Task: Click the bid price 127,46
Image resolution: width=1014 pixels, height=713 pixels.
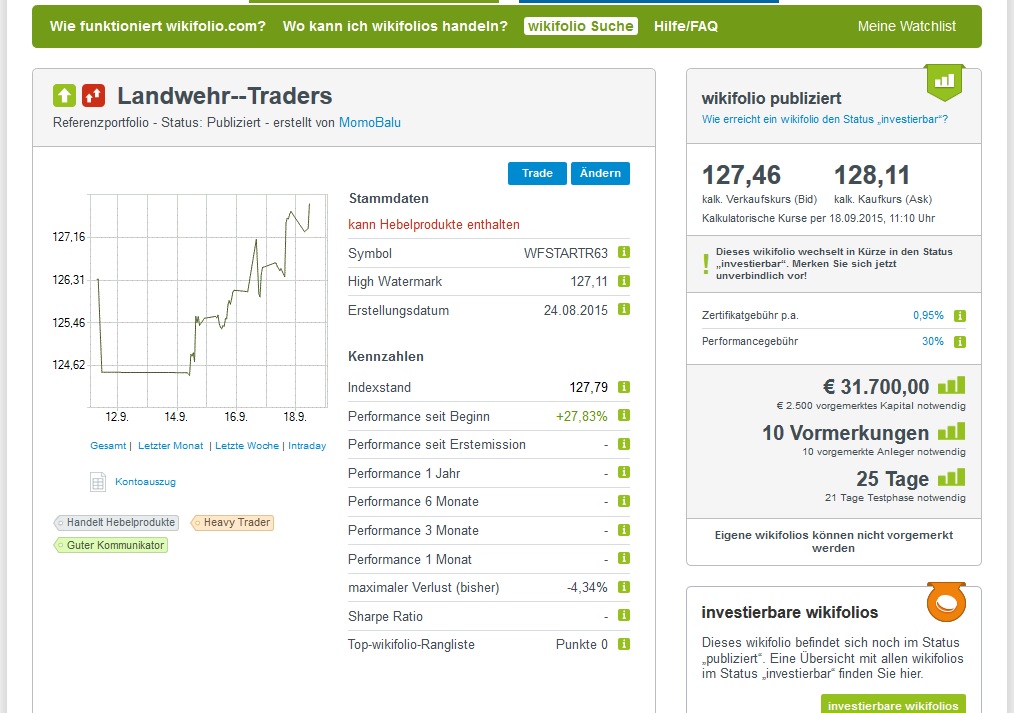Action: (x=741, y=175)
